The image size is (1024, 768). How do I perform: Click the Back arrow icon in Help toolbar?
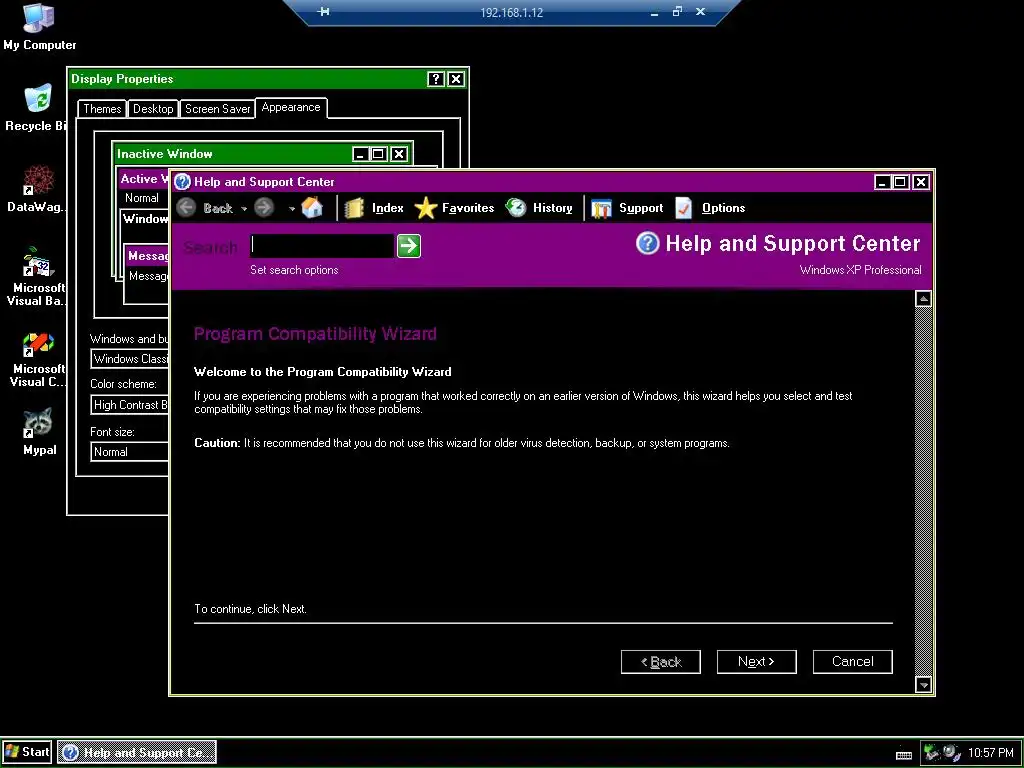pos(186,208)
